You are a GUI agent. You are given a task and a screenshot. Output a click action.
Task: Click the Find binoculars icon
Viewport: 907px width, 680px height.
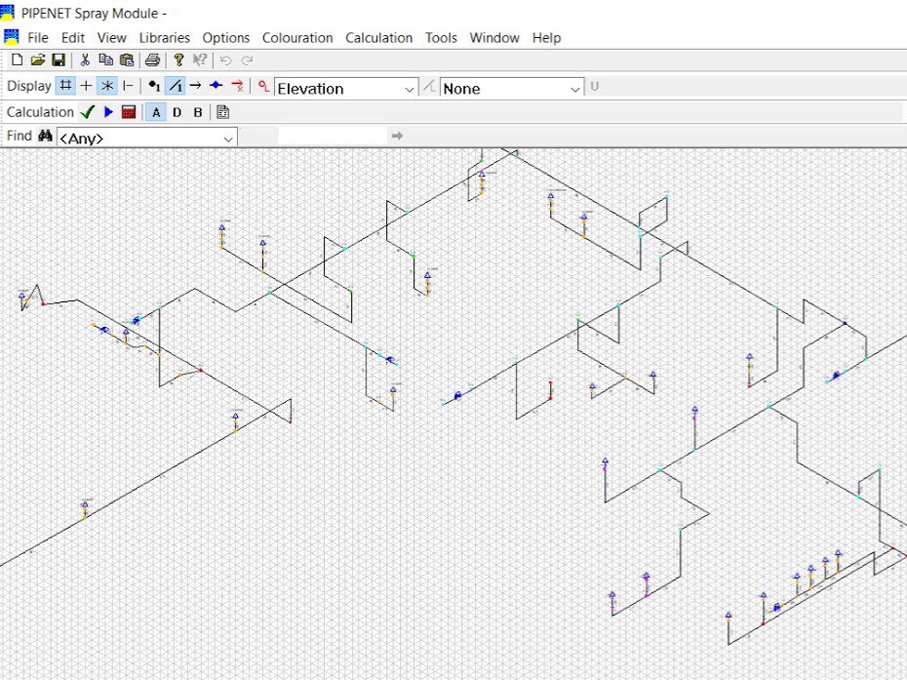coord(45,136)
